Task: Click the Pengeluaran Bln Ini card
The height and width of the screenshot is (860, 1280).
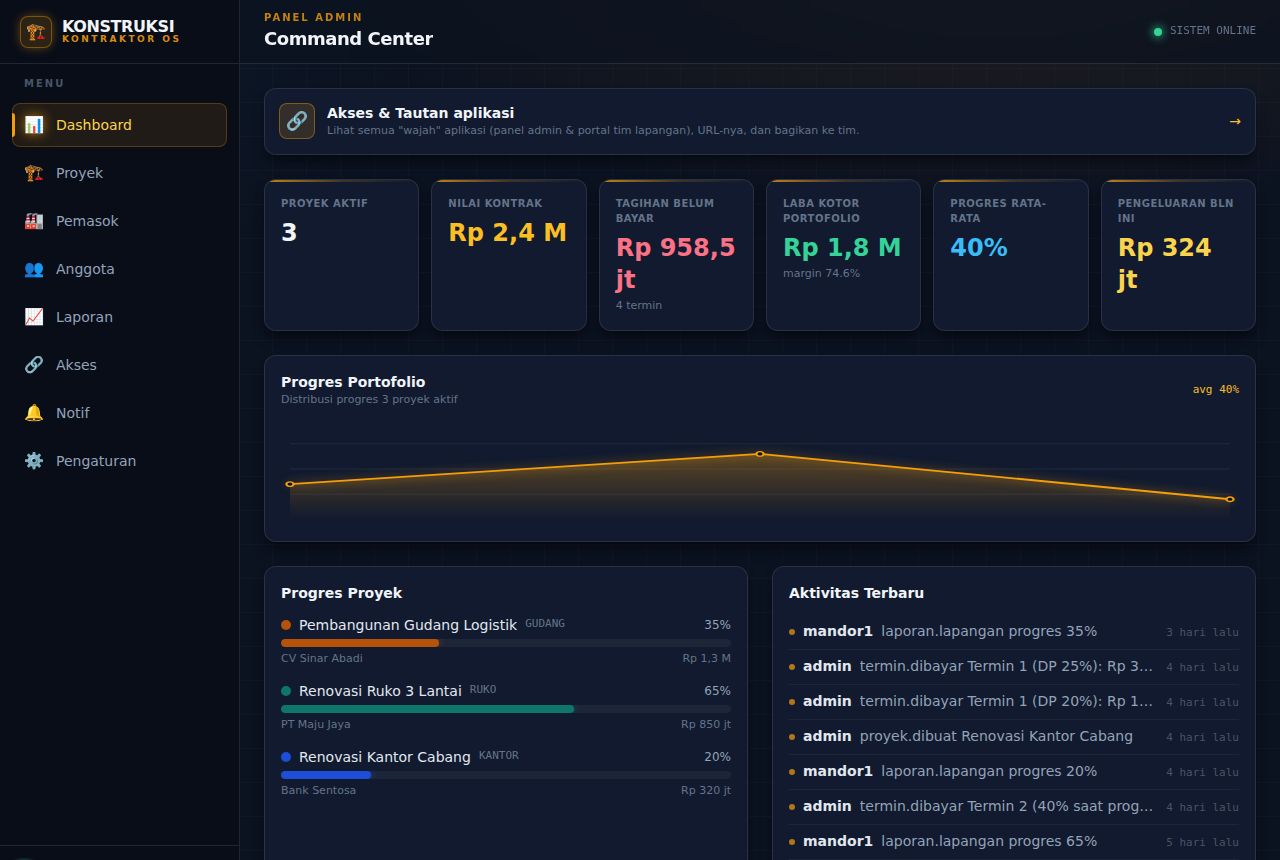Action: 1178,255
